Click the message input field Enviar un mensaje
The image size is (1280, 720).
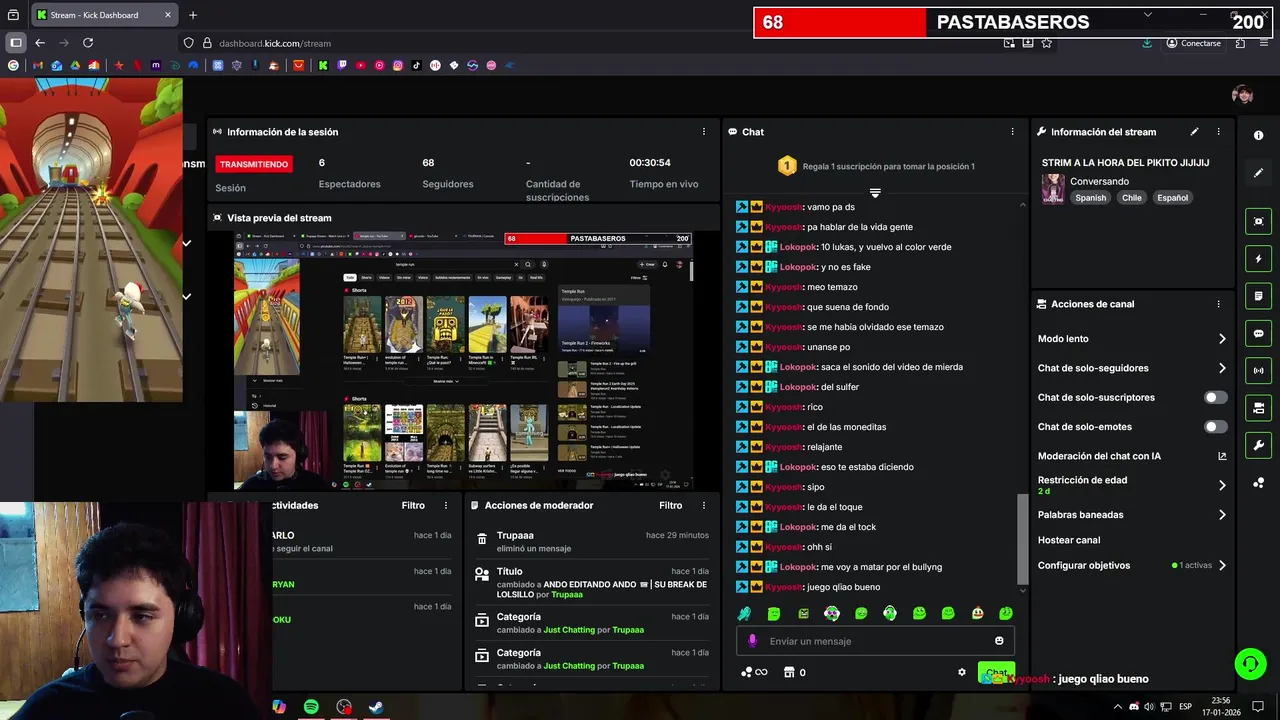click(x=875, y=641)
